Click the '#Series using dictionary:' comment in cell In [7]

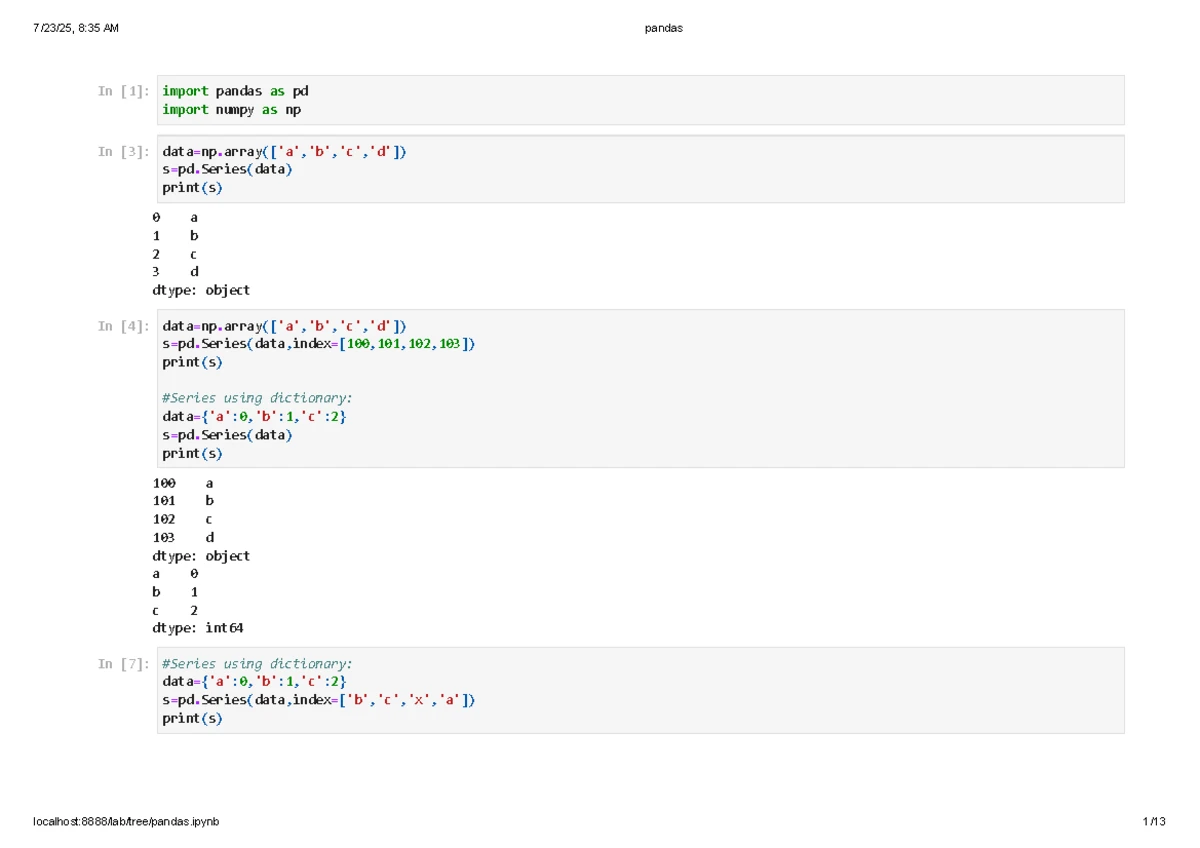(257, 664)
